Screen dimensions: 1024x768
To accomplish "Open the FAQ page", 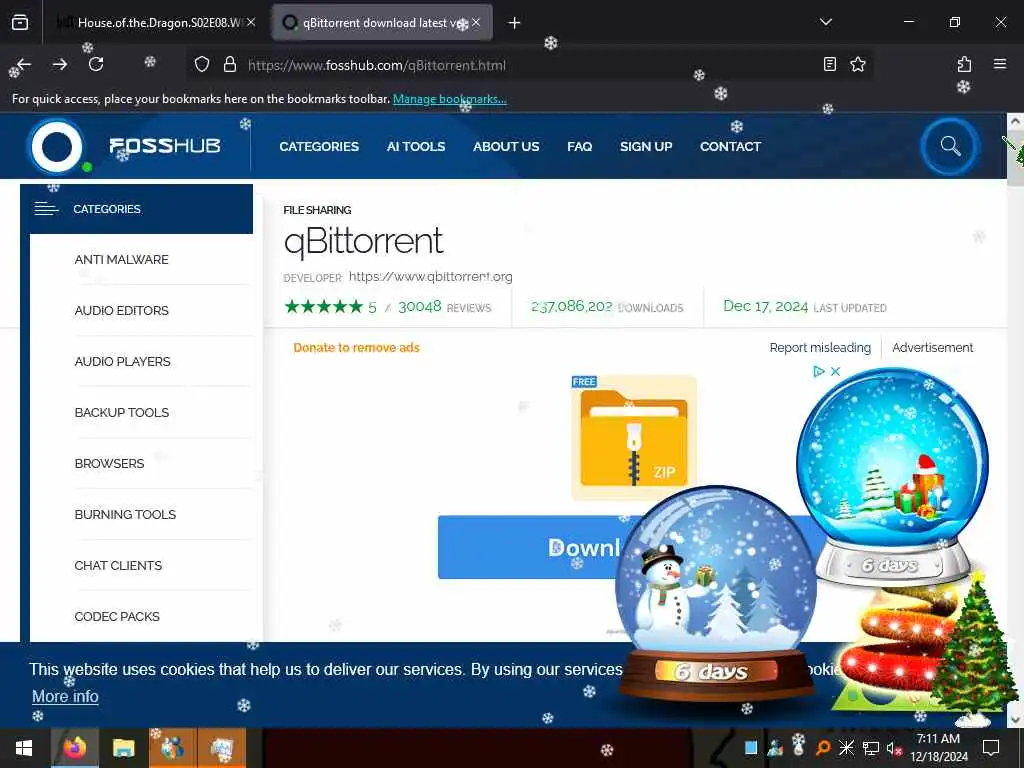I will (579, 146).
